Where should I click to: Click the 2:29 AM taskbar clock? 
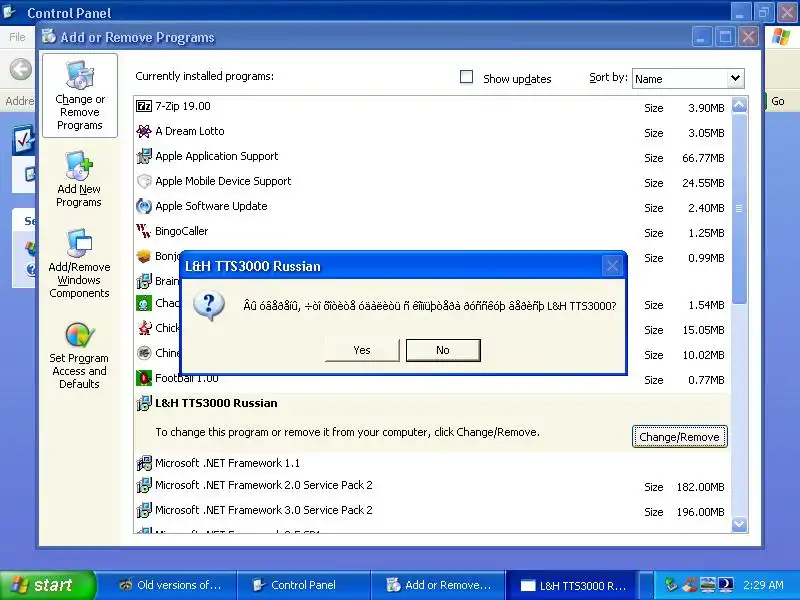763,585
